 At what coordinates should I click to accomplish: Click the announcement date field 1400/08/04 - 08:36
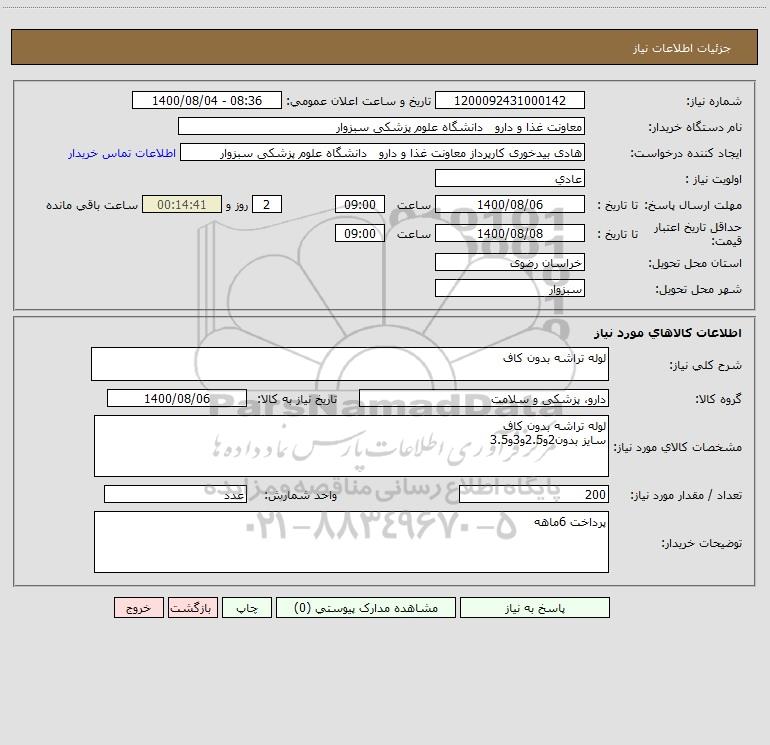207,100
